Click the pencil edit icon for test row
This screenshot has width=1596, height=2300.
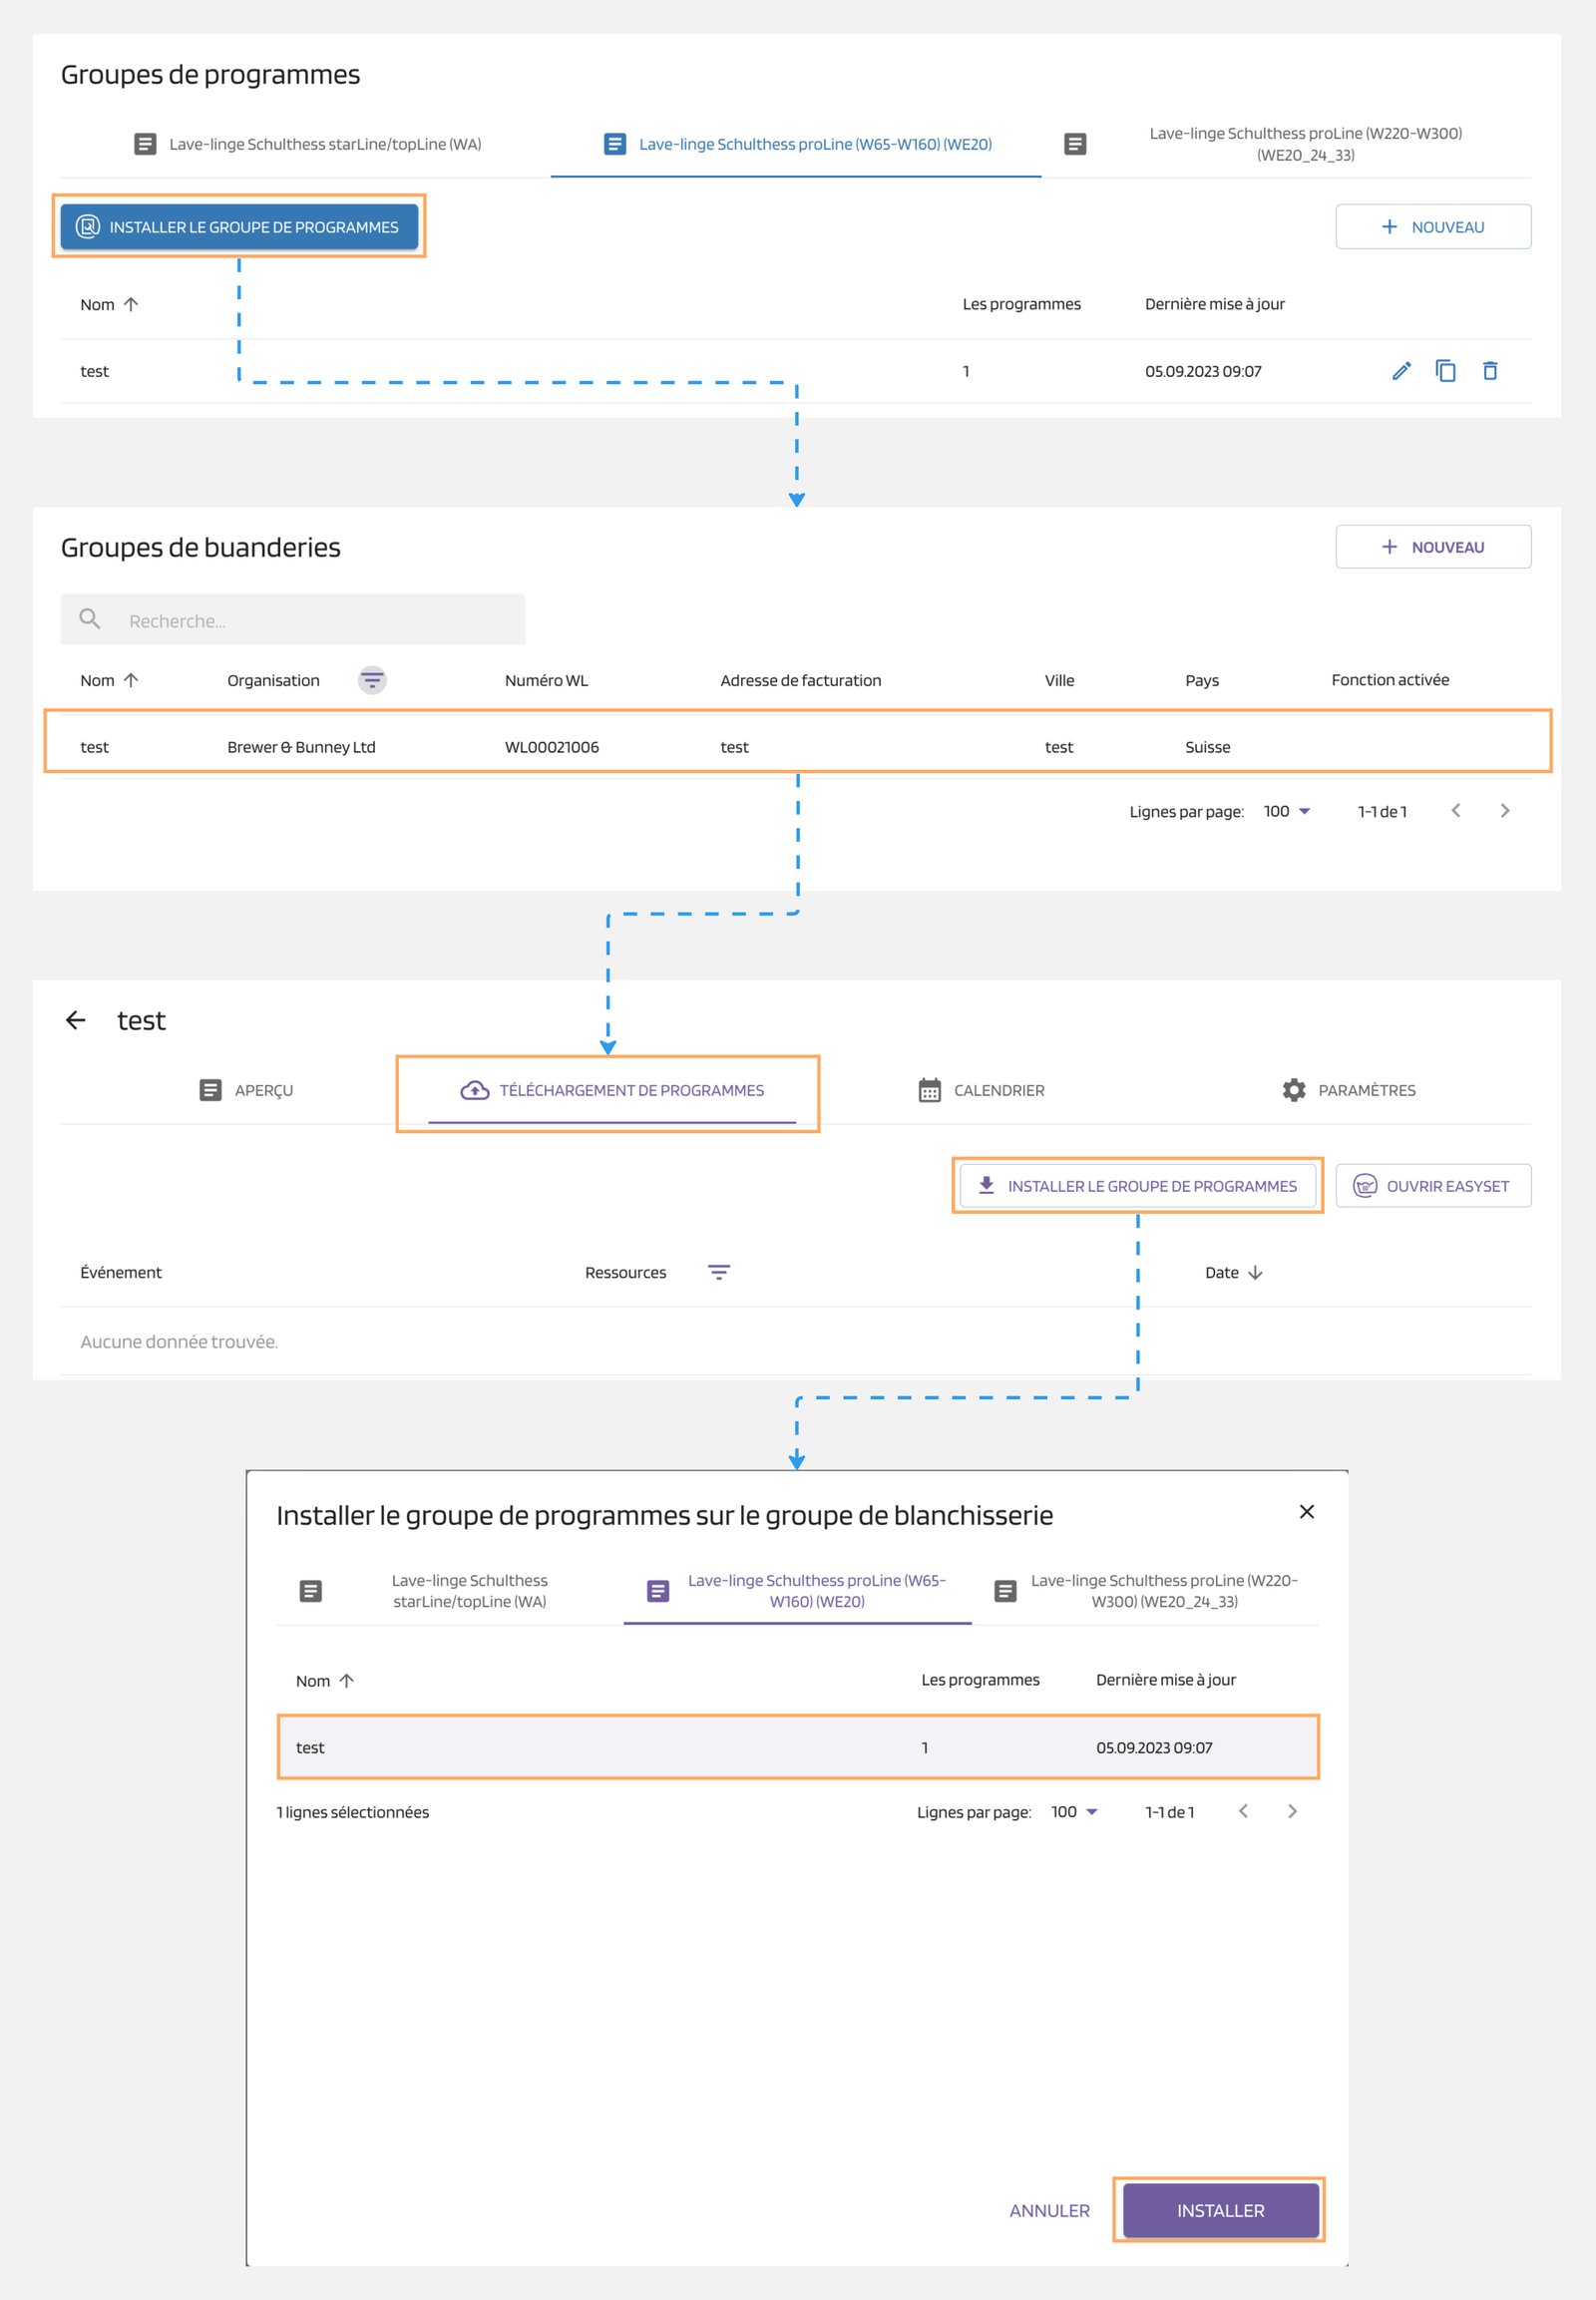(1401, 371)
